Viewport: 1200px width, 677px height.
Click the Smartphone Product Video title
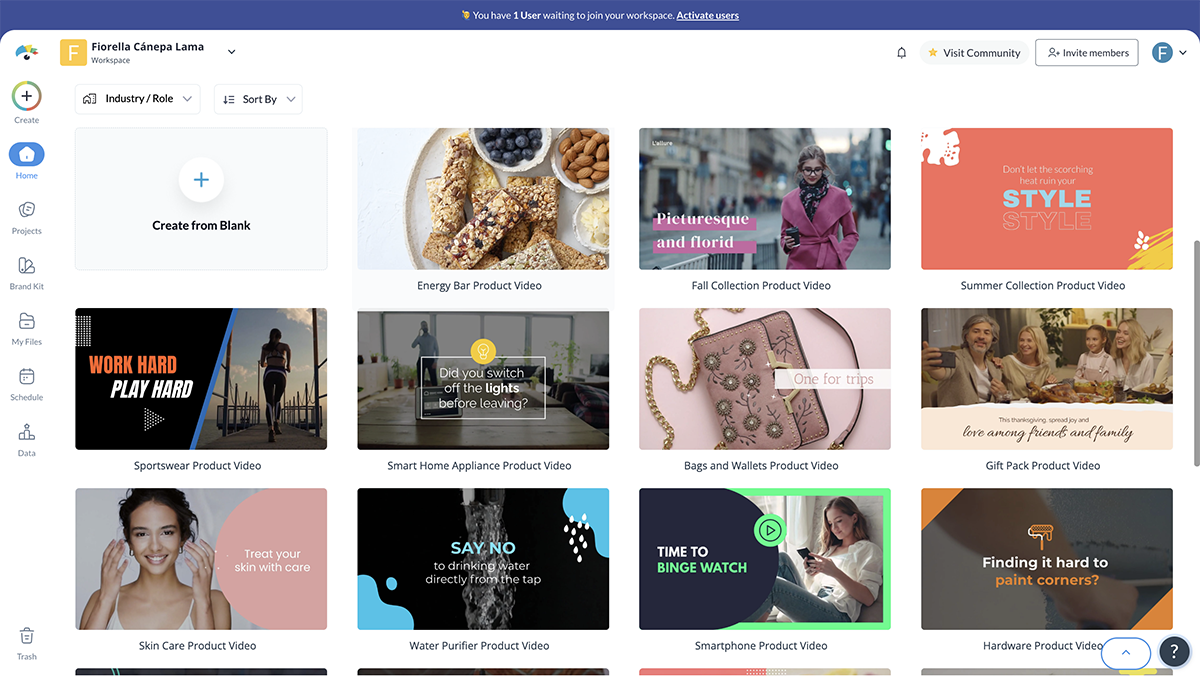(761, 646)
